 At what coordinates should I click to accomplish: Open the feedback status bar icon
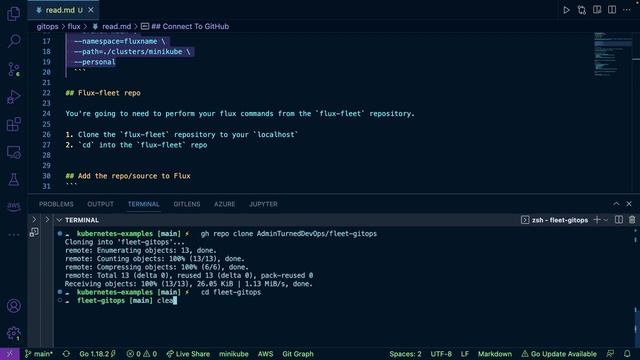coord(610,354)
